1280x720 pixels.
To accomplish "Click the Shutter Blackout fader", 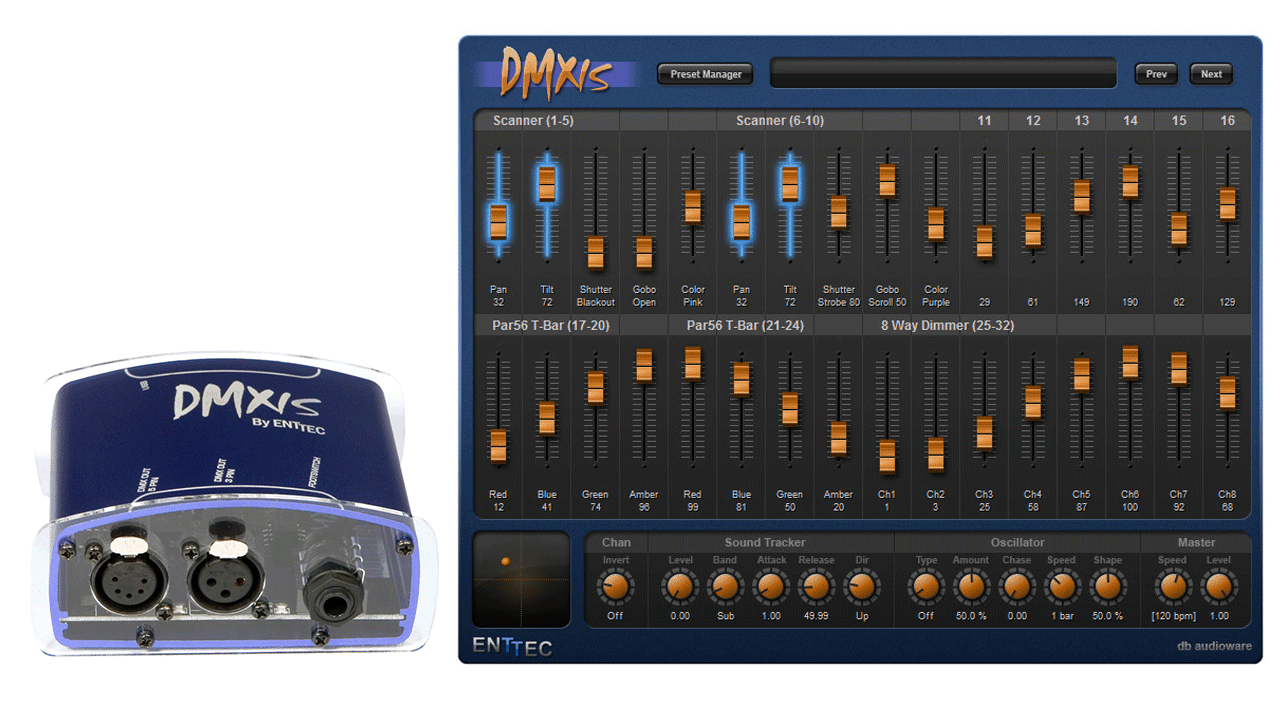I will point(595,252).
